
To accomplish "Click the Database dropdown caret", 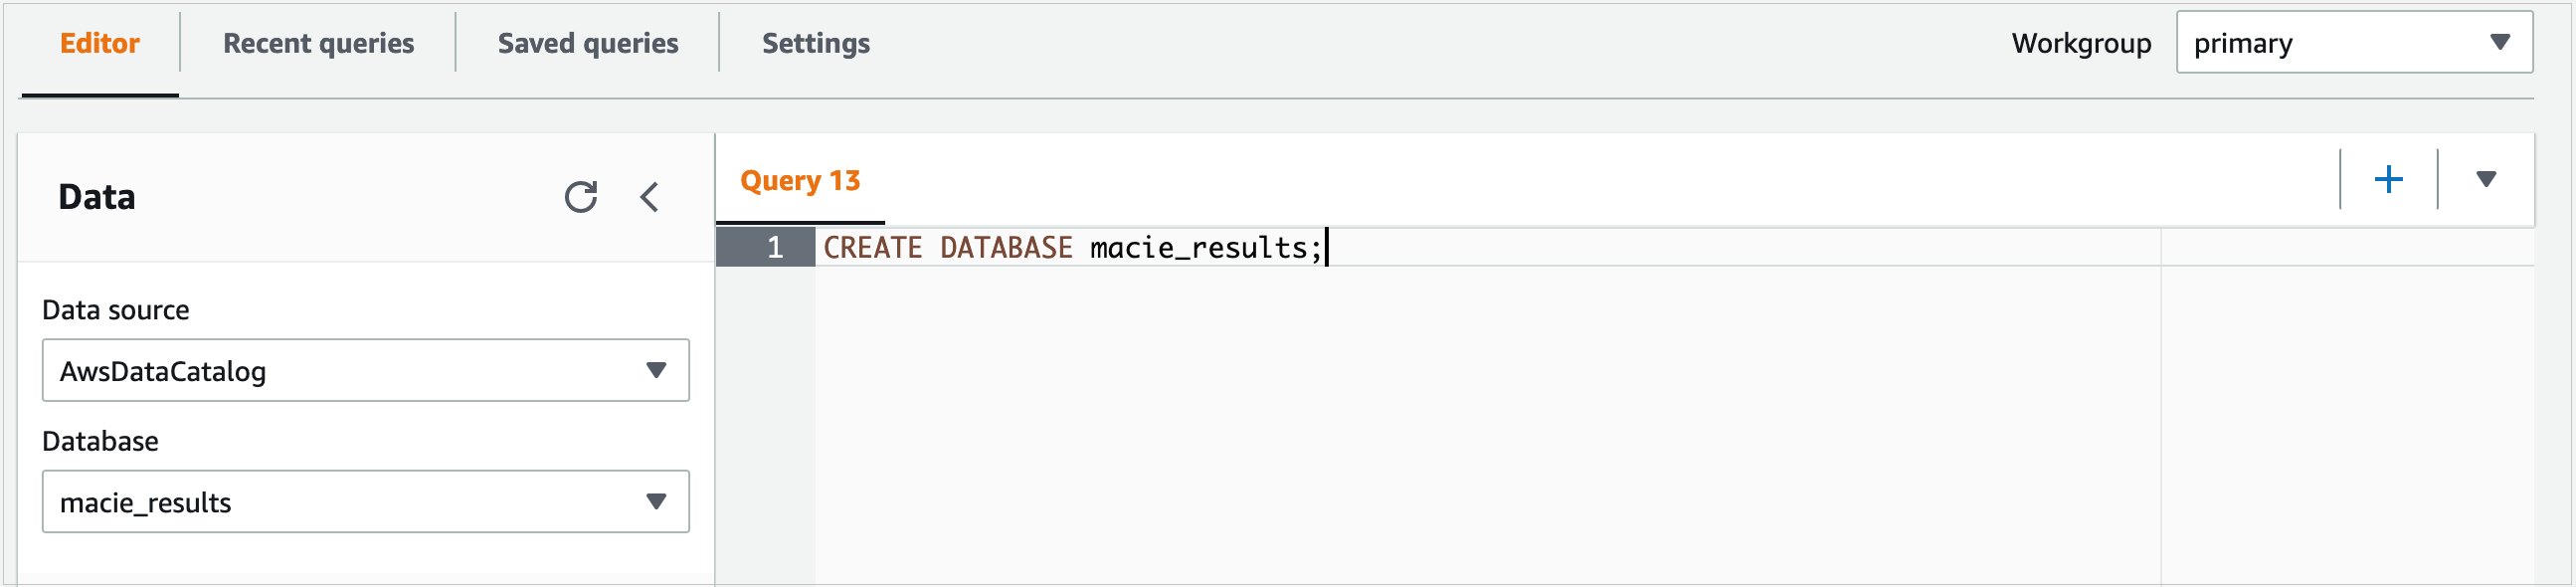I will (657, 501).
